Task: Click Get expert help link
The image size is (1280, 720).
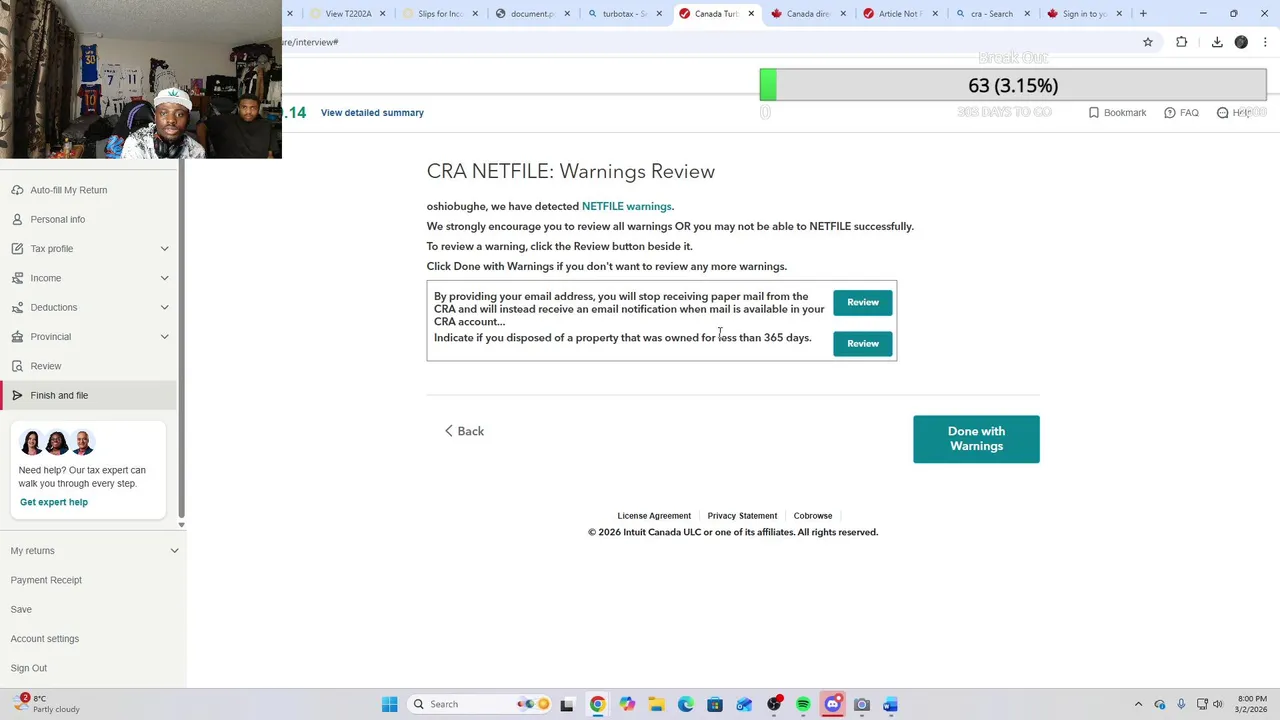Action: [x=54, y=502]
